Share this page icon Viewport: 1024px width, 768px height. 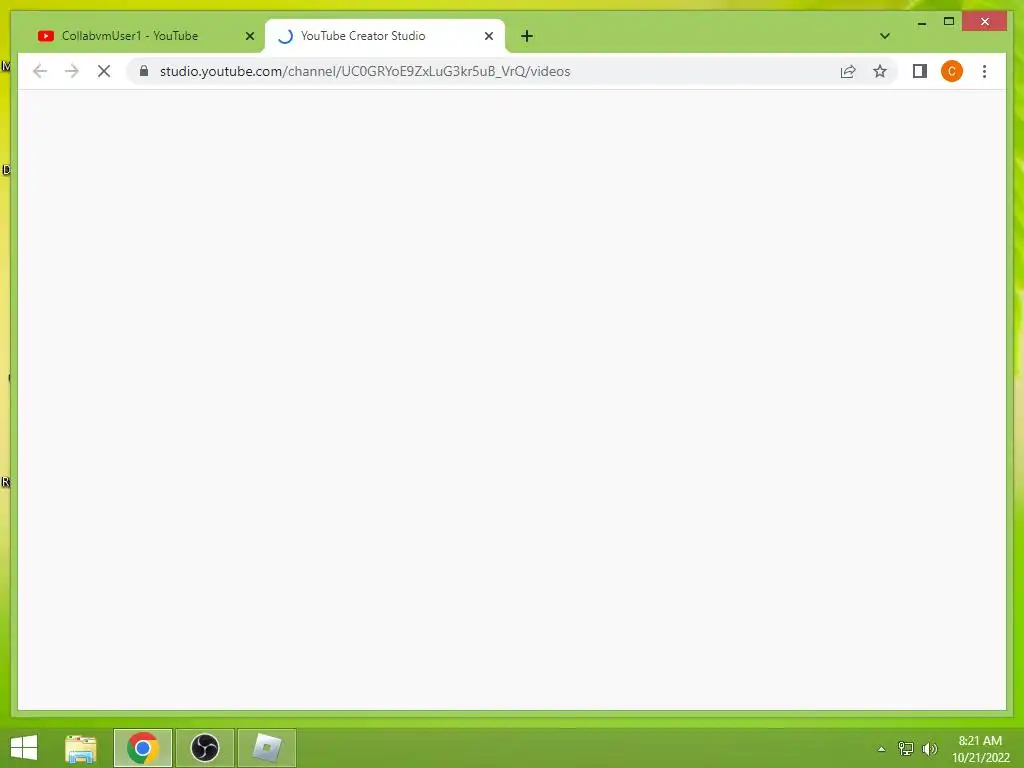coord(848,71)
